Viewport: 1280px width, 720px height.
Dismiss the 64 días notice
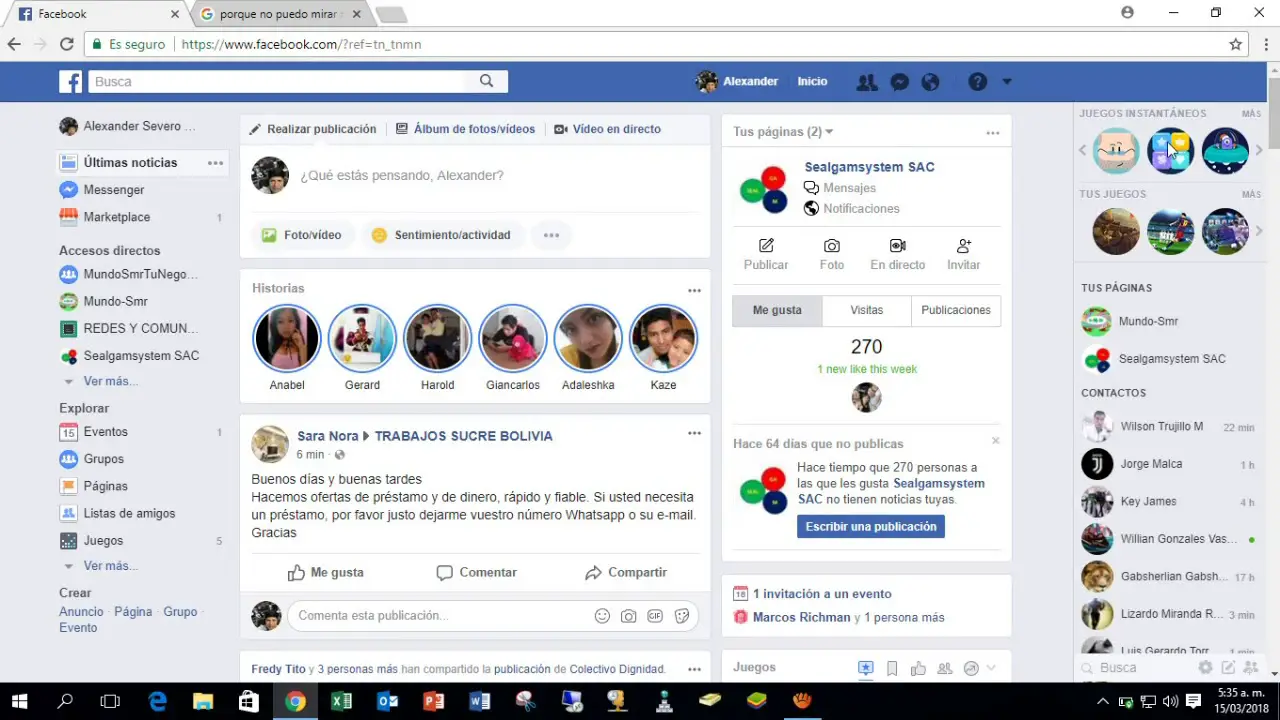coord(995,441)
